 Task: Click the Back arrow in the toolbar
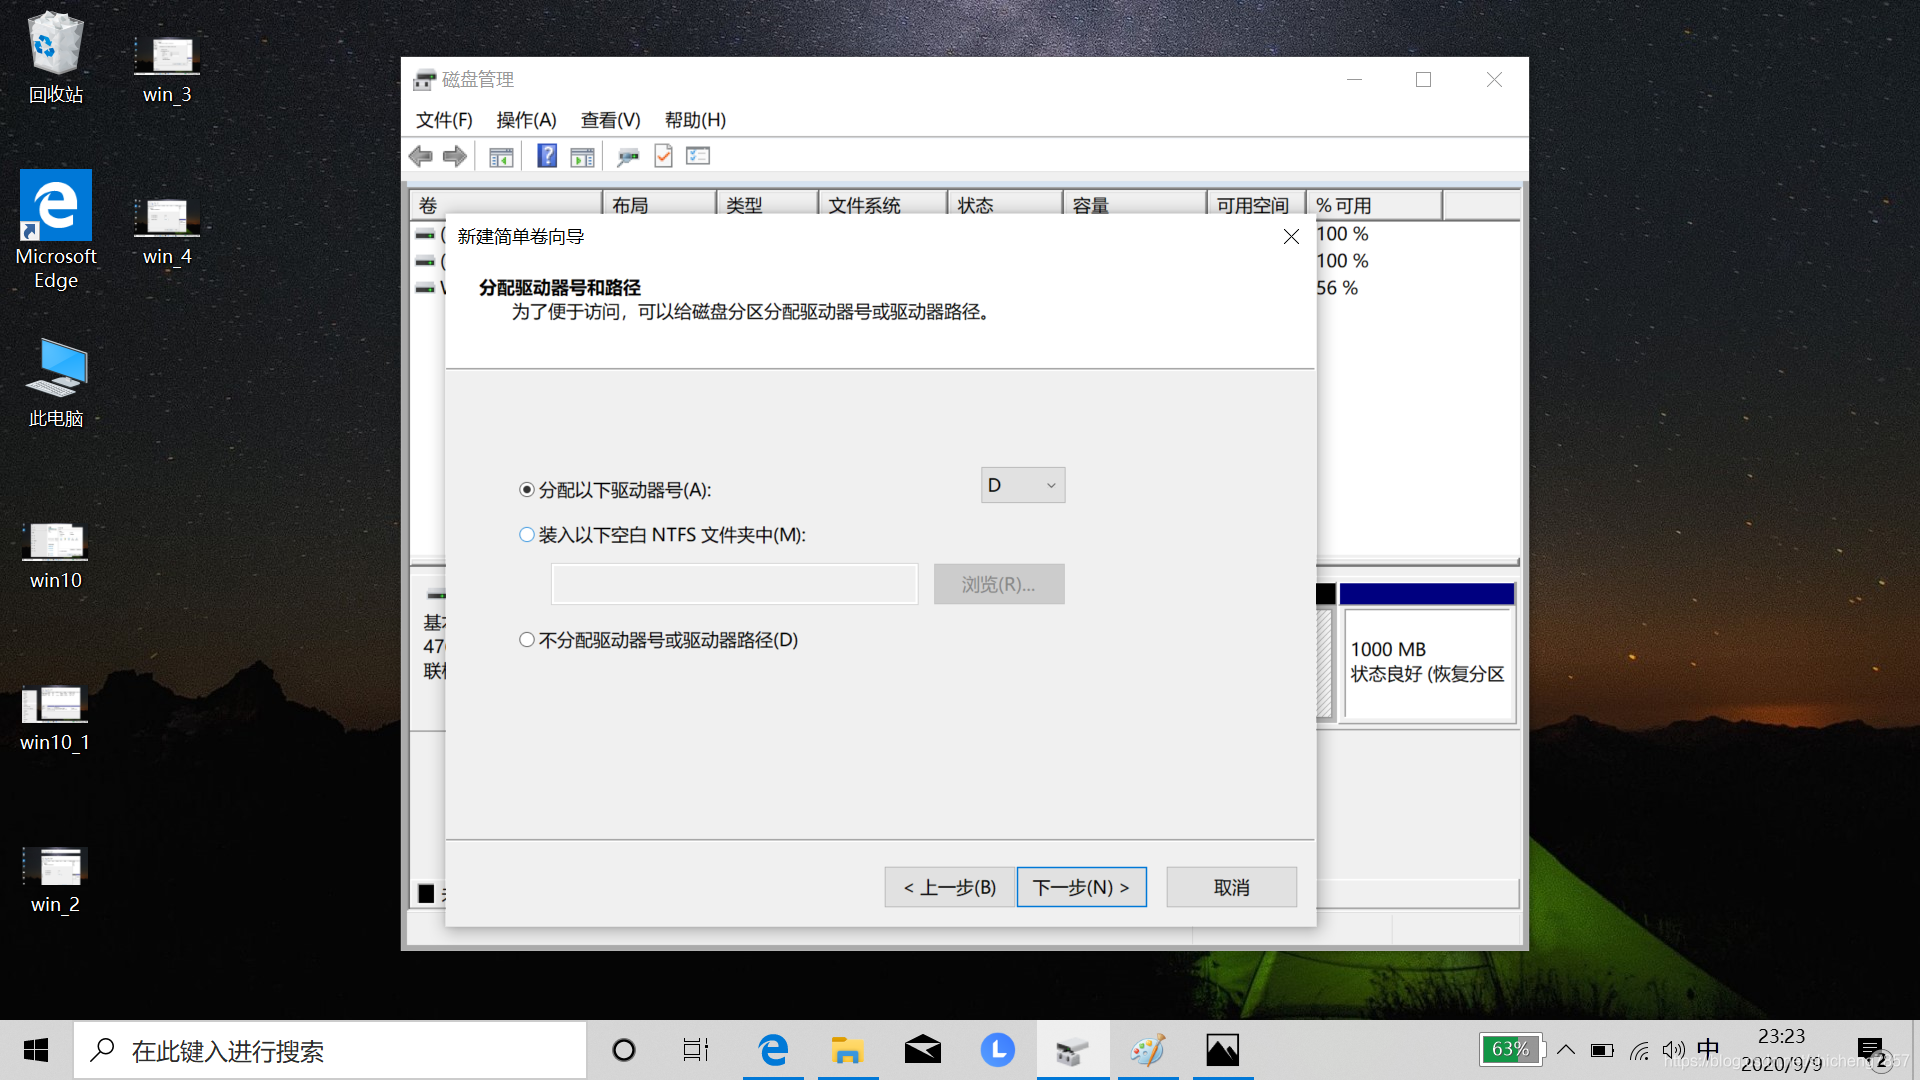[x=421, y=156]
